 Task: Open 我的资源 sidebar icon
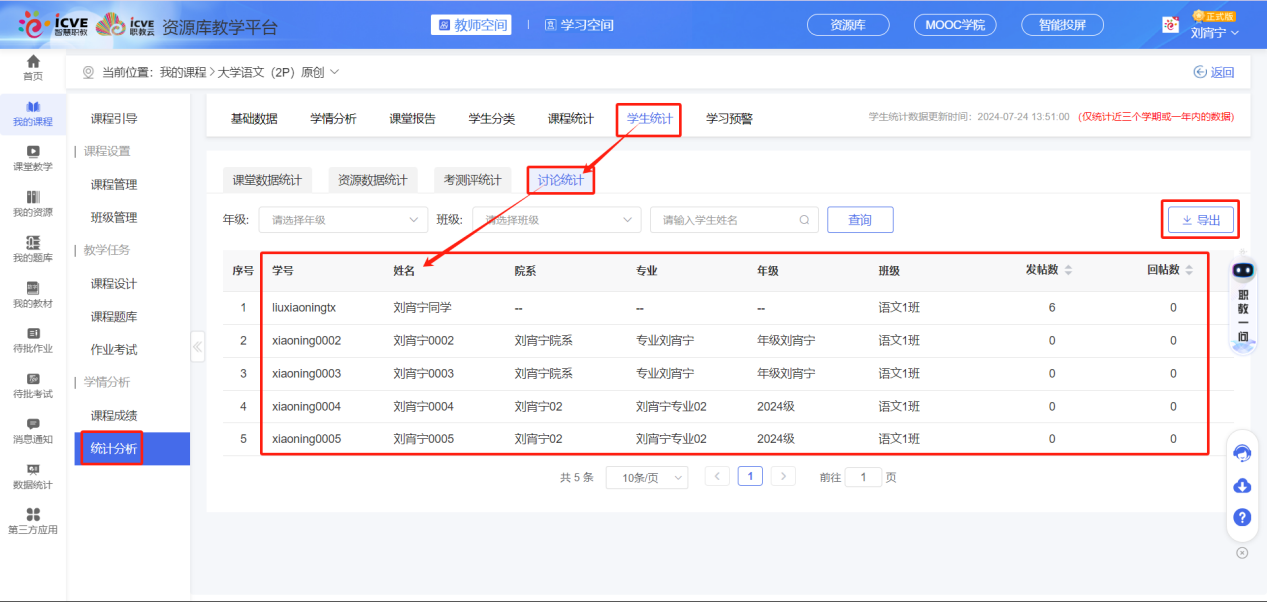(x=33, y=203)
